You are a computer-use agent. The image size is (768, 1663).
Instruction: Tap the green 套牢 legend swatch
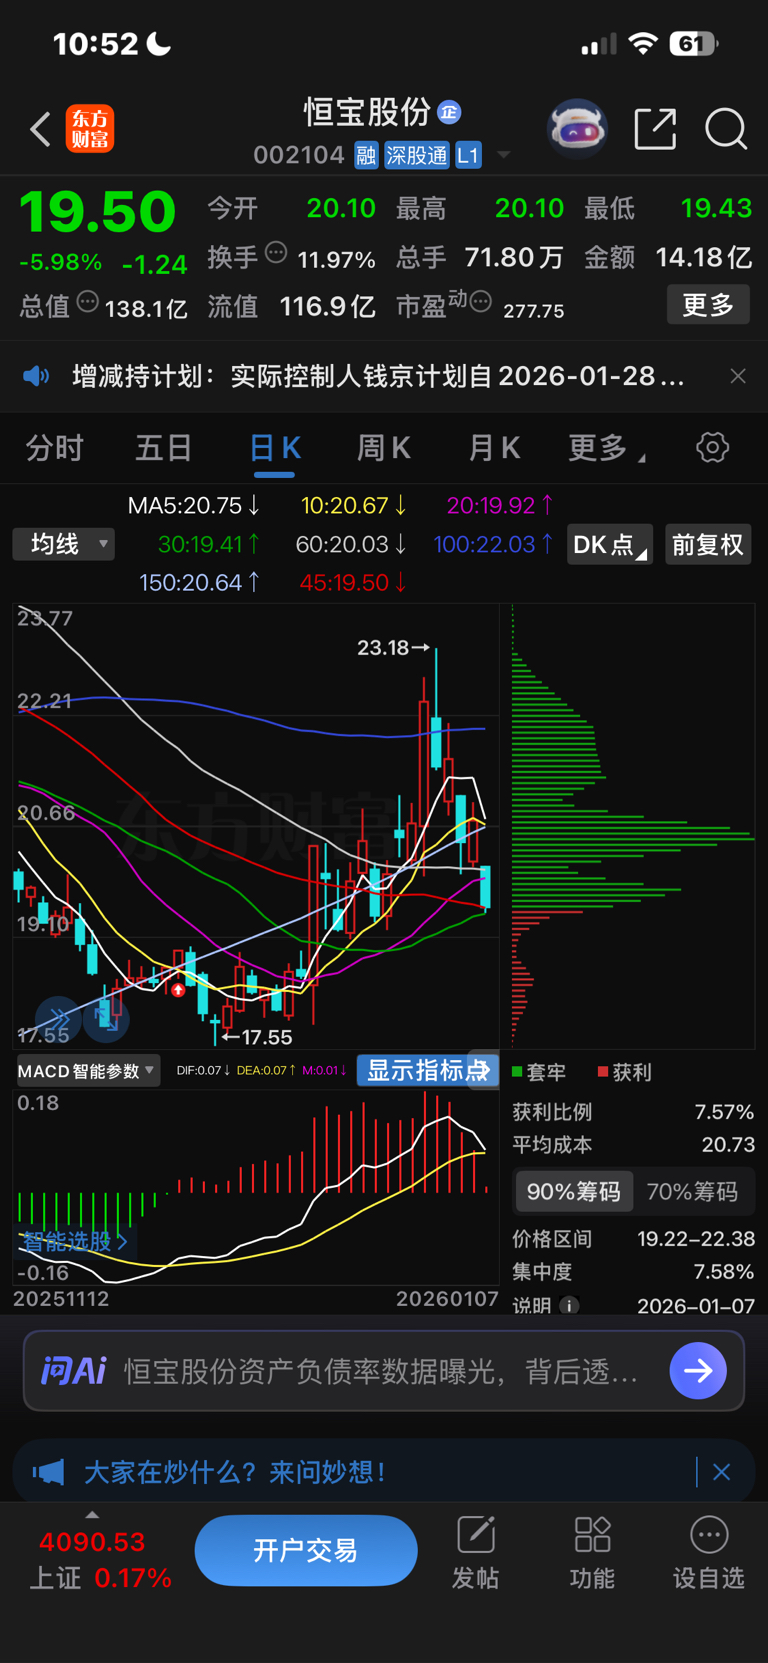pyautogui.click(x=518, y=1072)
